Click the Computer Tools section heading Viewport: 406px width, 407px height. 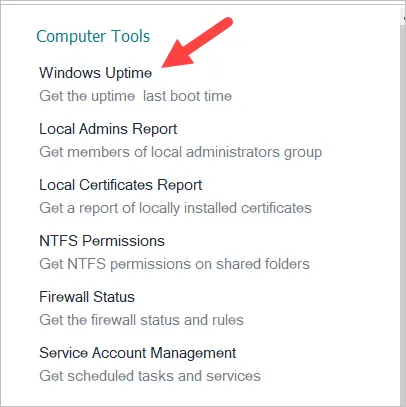[93, 36]
